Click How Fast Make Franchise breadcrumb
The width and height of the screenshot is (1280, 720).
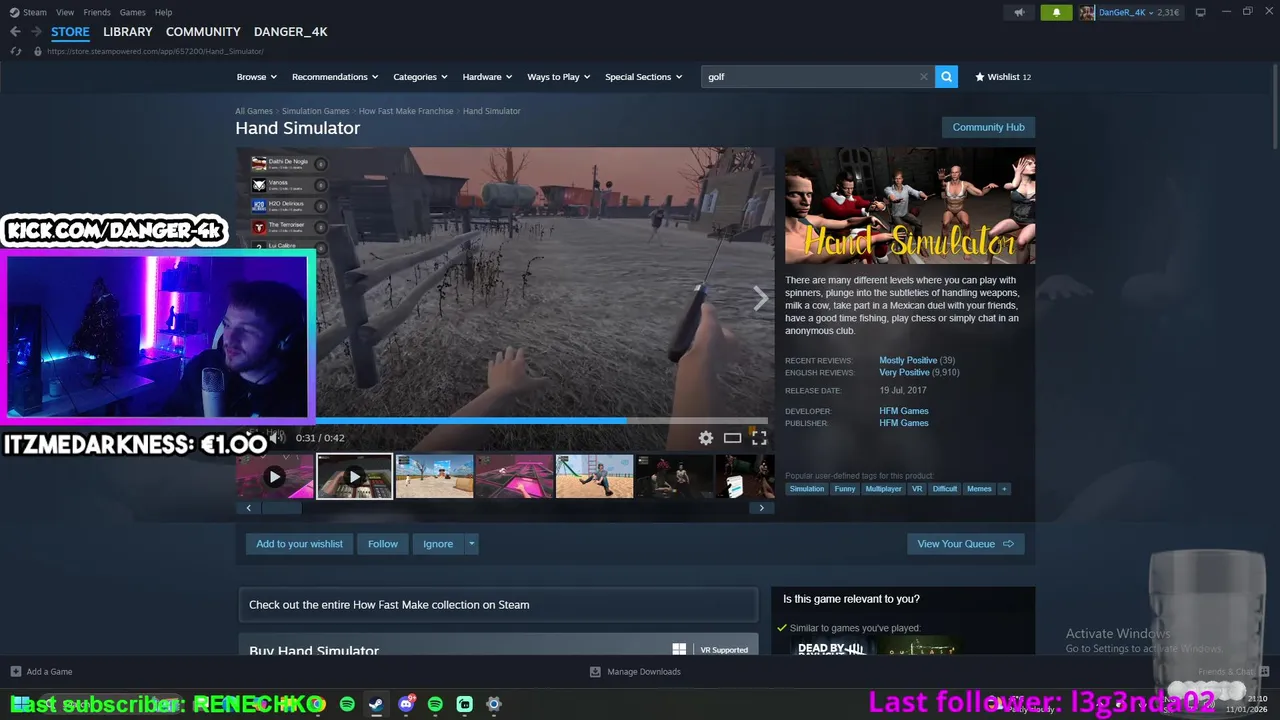[x=406, y=111]
